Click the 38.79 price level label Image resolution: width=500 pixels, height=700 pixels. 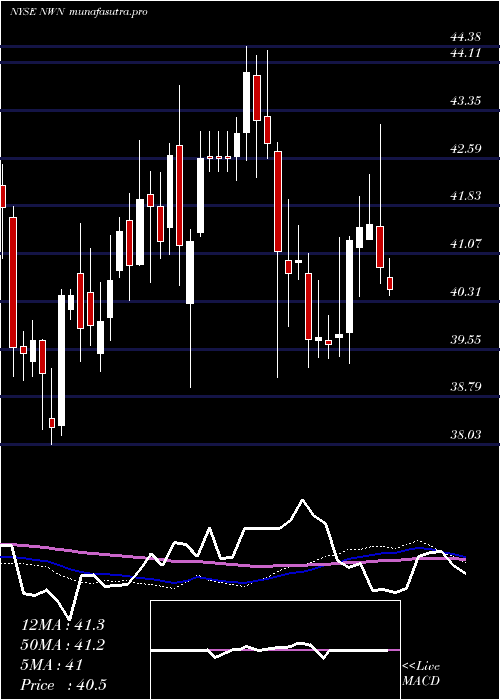point(466,387)
